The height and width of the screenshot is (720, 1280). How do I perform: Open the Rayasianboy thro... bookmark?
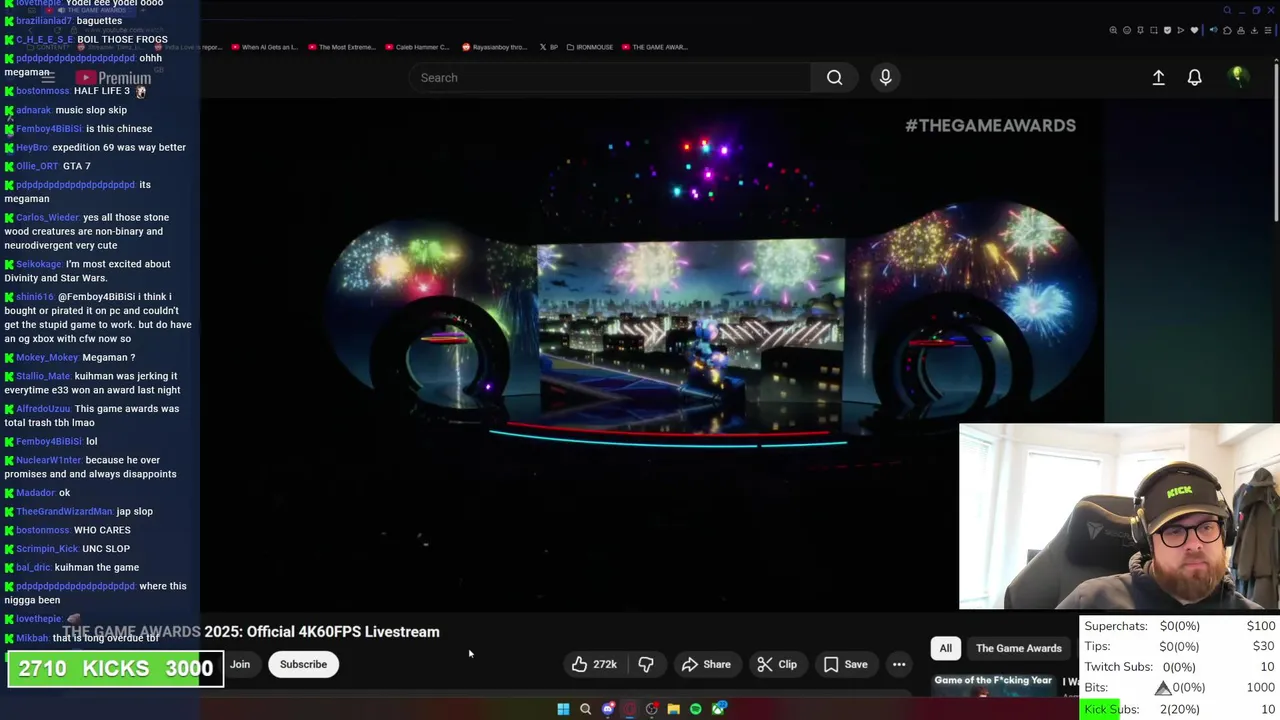pos(494,47)
